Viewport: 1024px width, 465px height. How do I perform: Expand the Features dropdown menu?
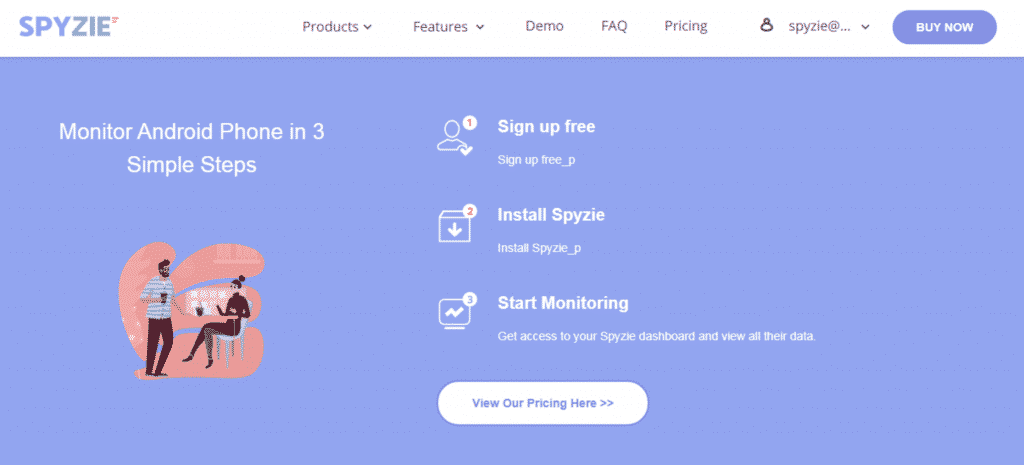click(x=449, y=27)
